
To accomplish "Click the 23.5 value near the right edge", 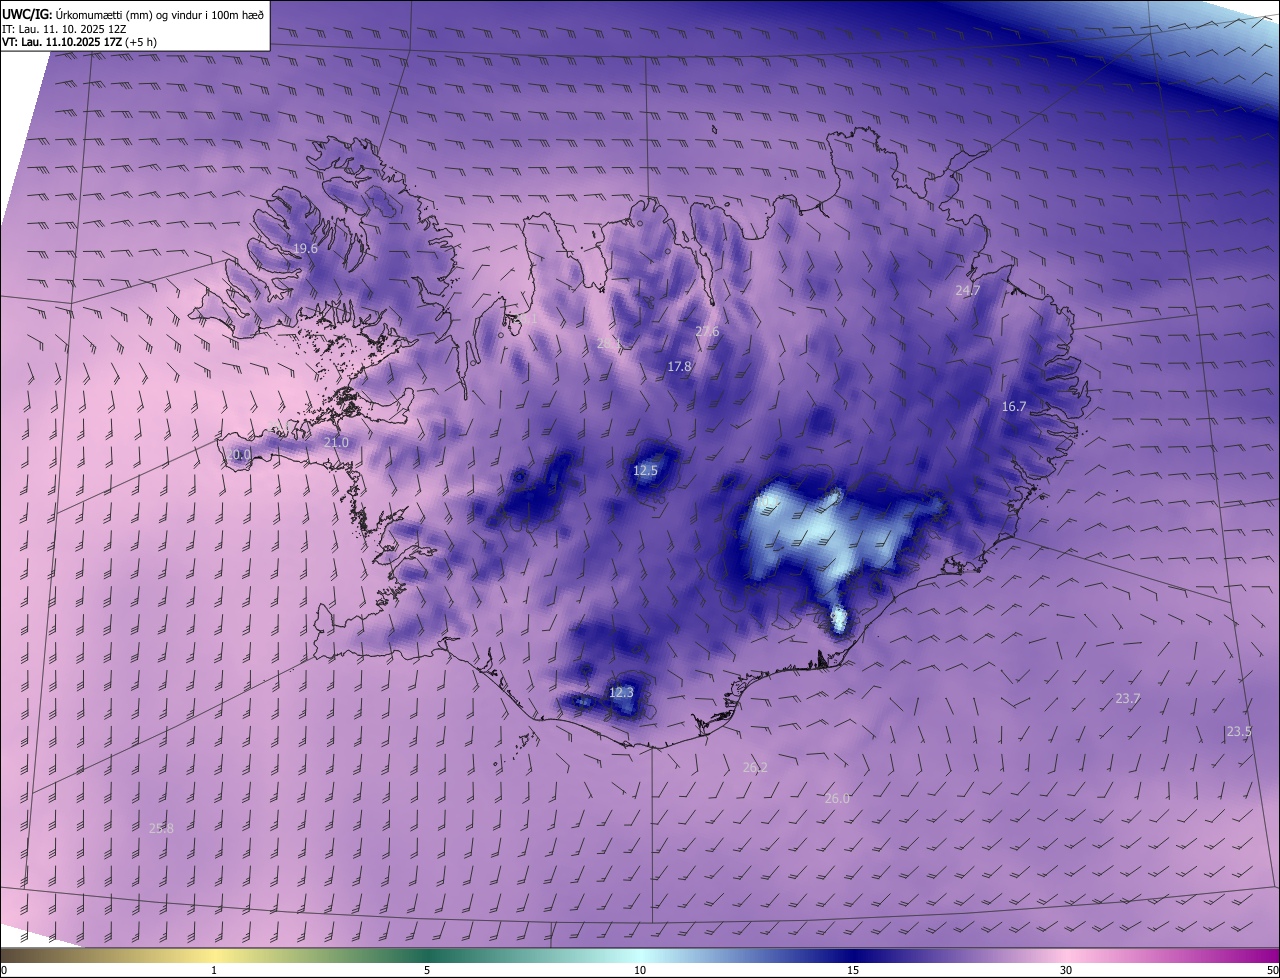I will pyautogui.click(x=1239, y=732).
